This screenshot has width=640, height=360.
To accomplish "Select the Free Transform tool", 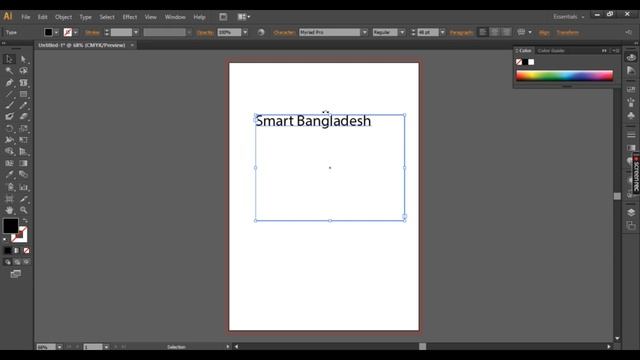I will click(x=23, y=140).
